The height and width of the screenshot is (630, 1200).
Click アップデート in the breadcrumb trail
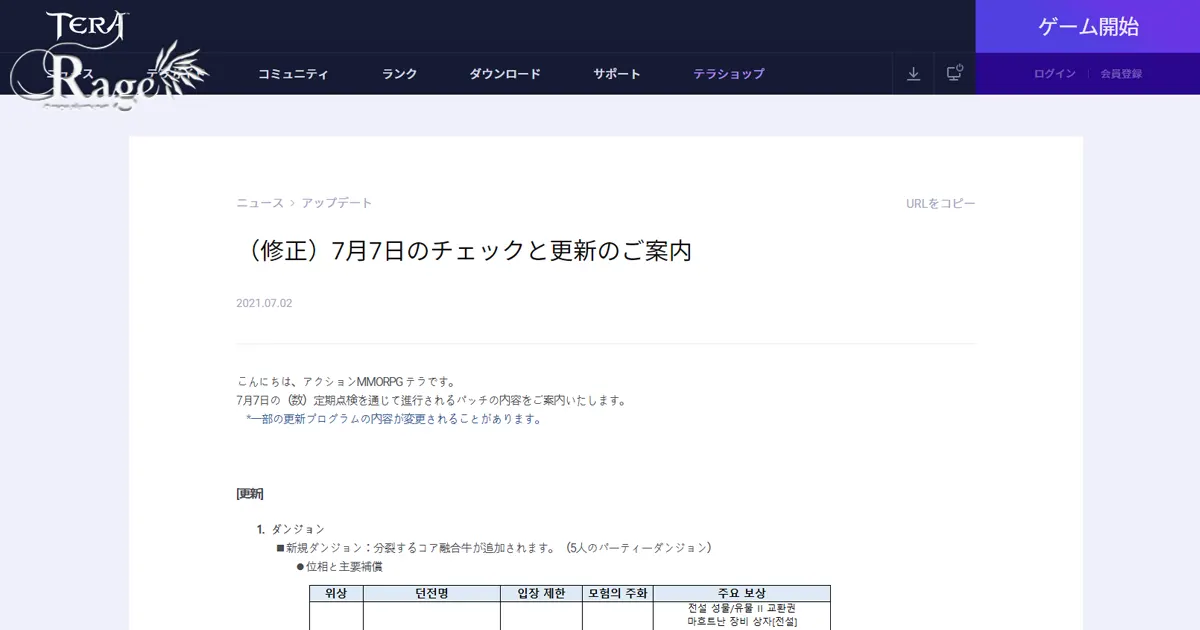pos(337,202)
